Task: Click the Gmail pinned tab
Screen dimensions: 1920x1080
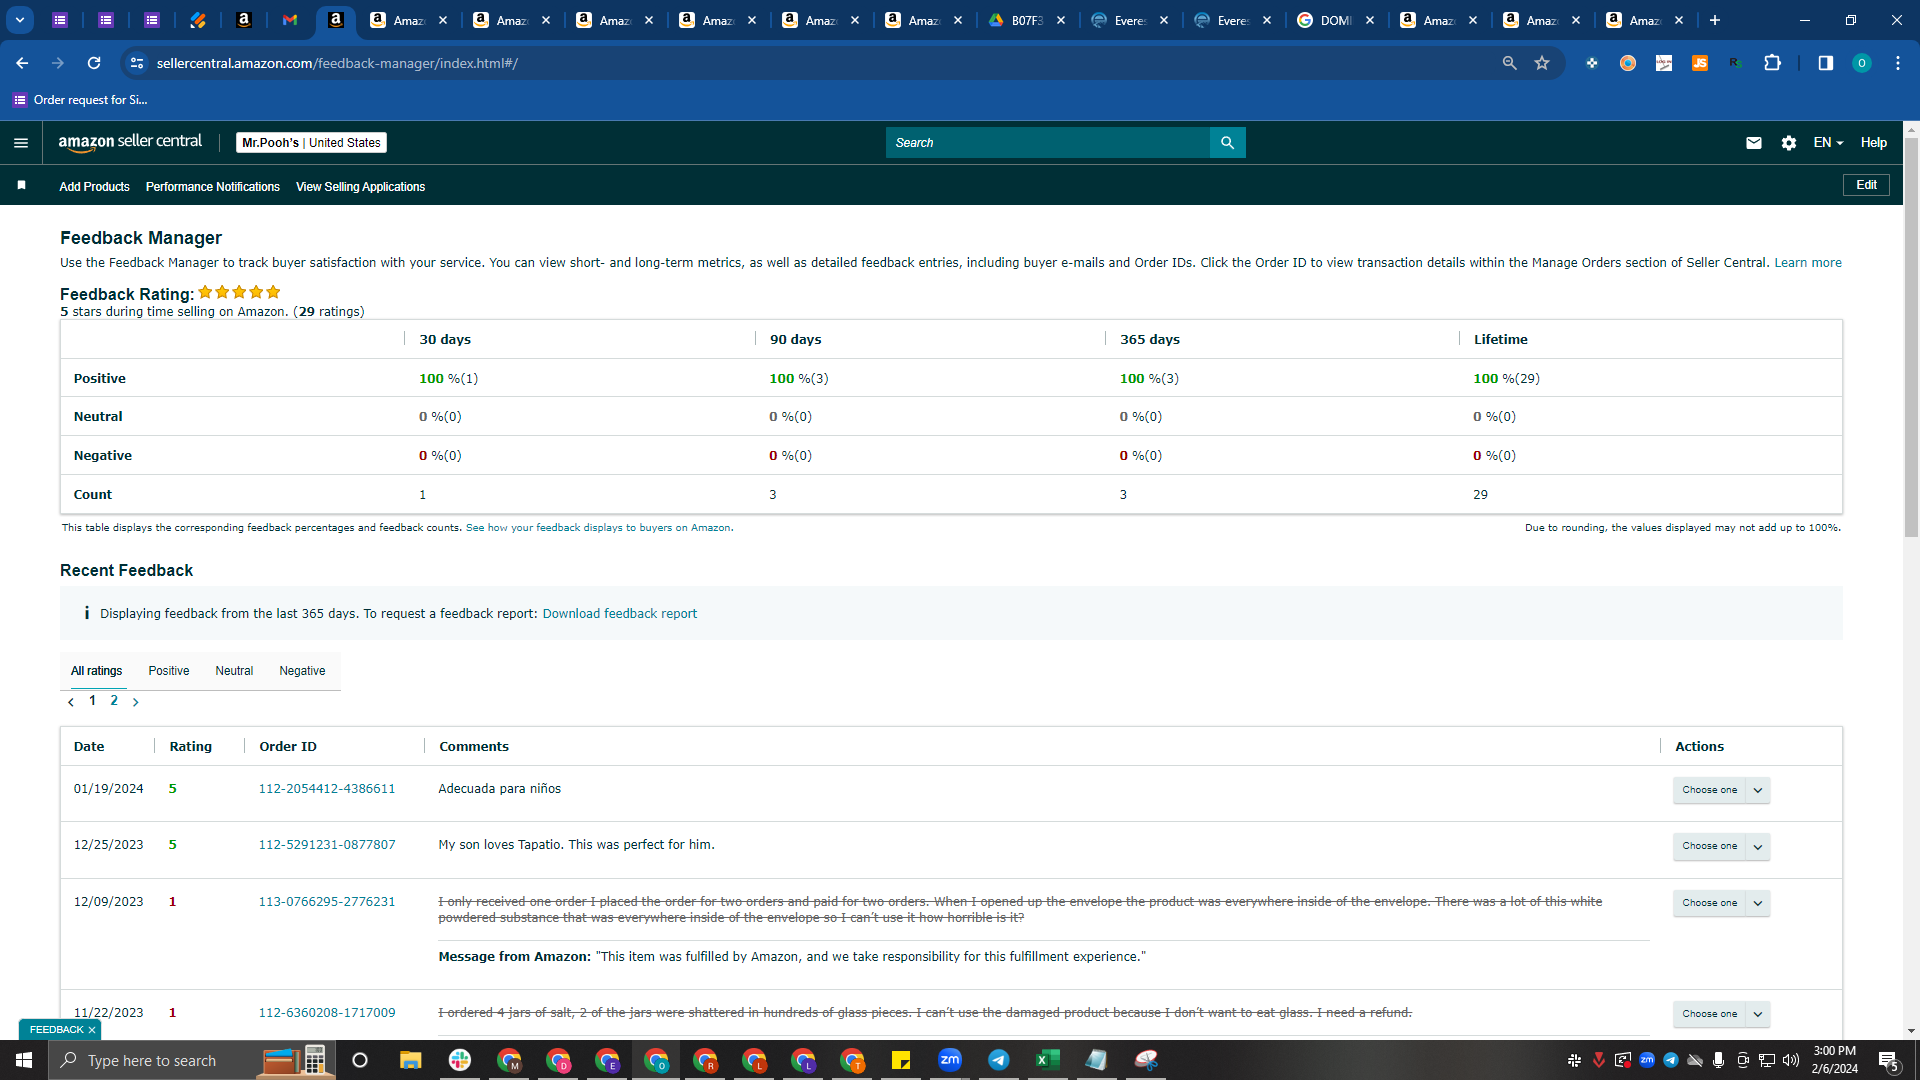Action: point(290,20)
